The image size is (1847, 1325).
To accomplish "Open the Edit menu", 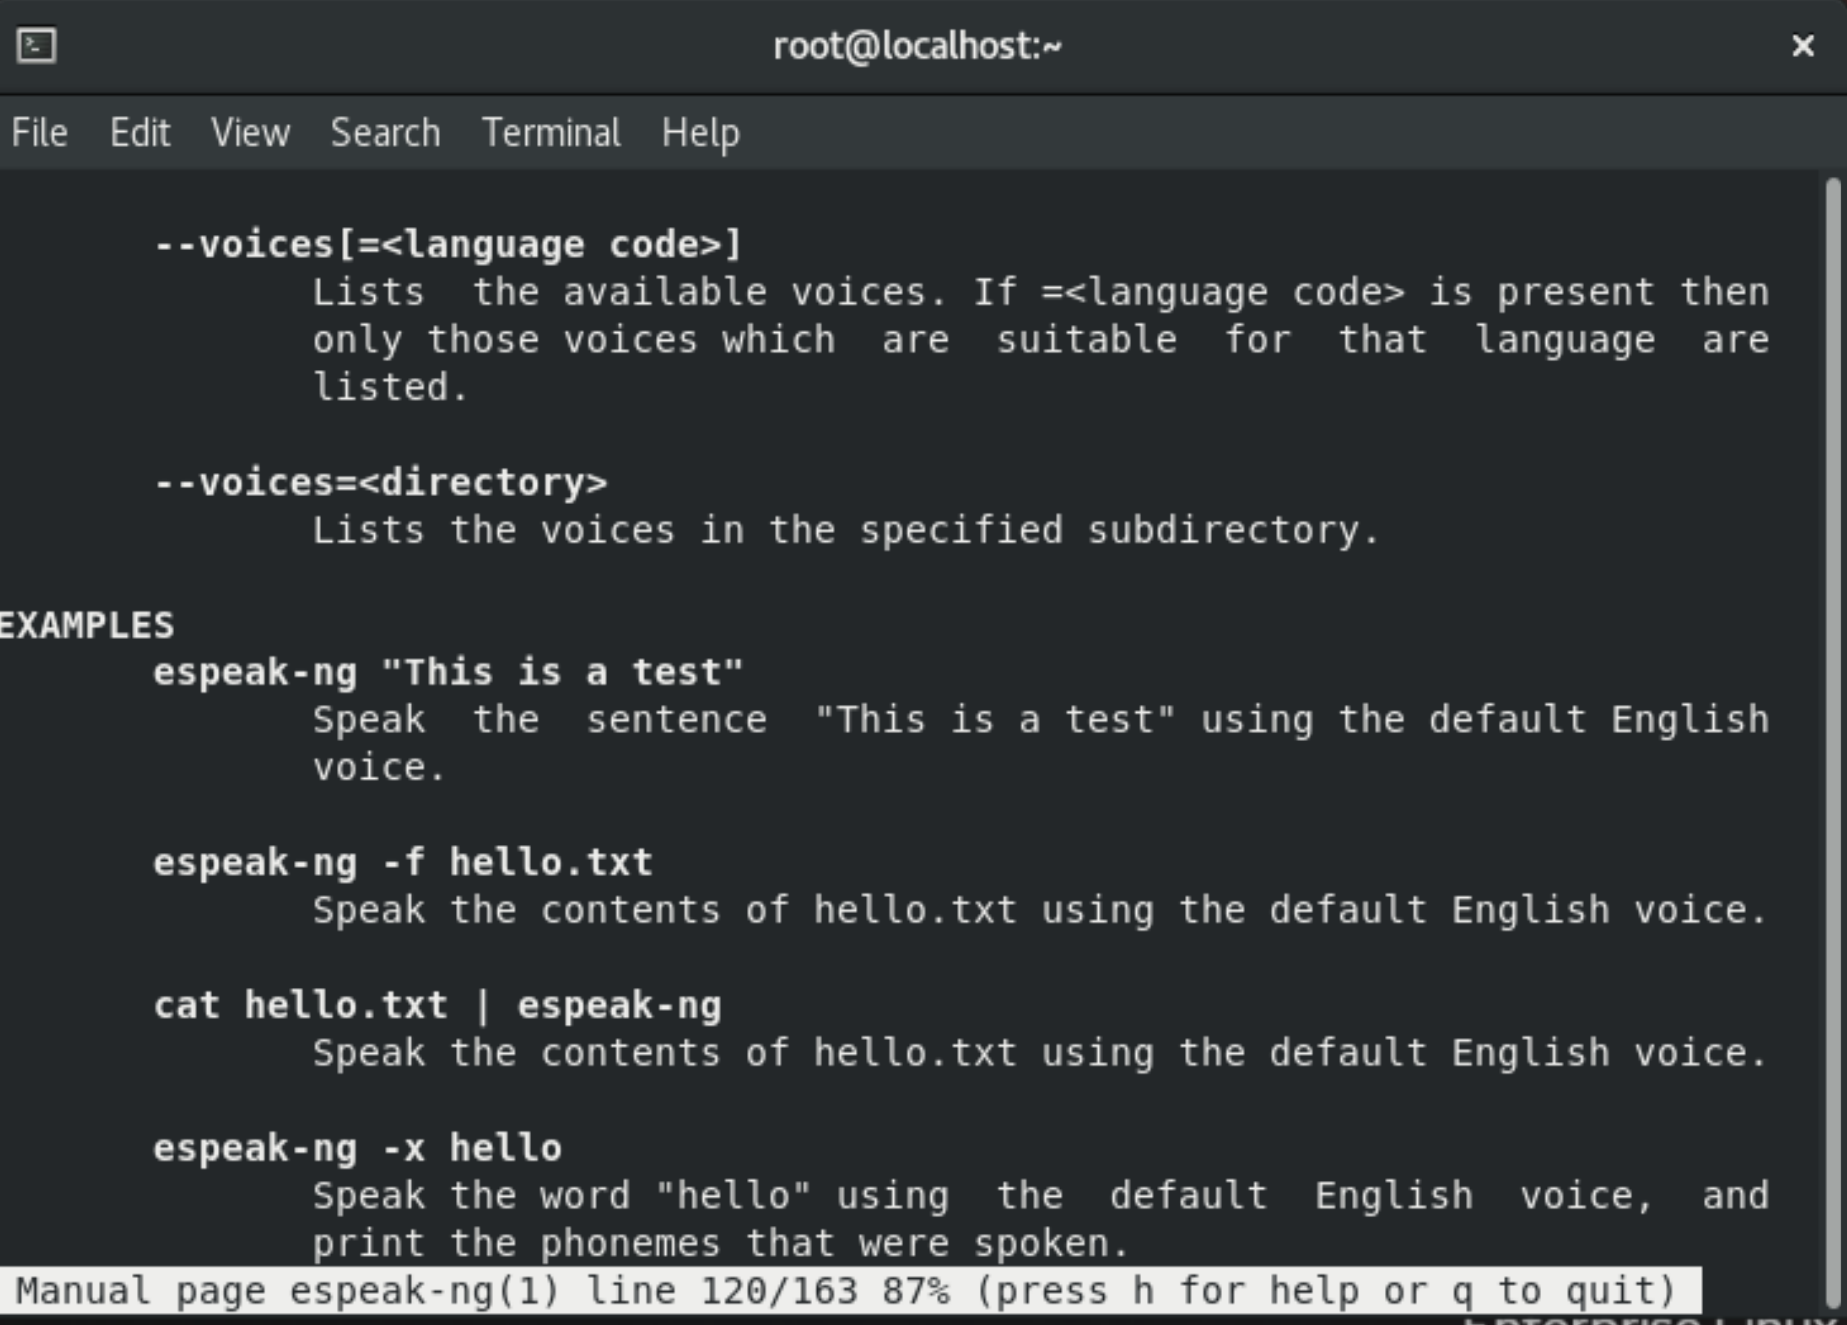I will pos(140,132).
